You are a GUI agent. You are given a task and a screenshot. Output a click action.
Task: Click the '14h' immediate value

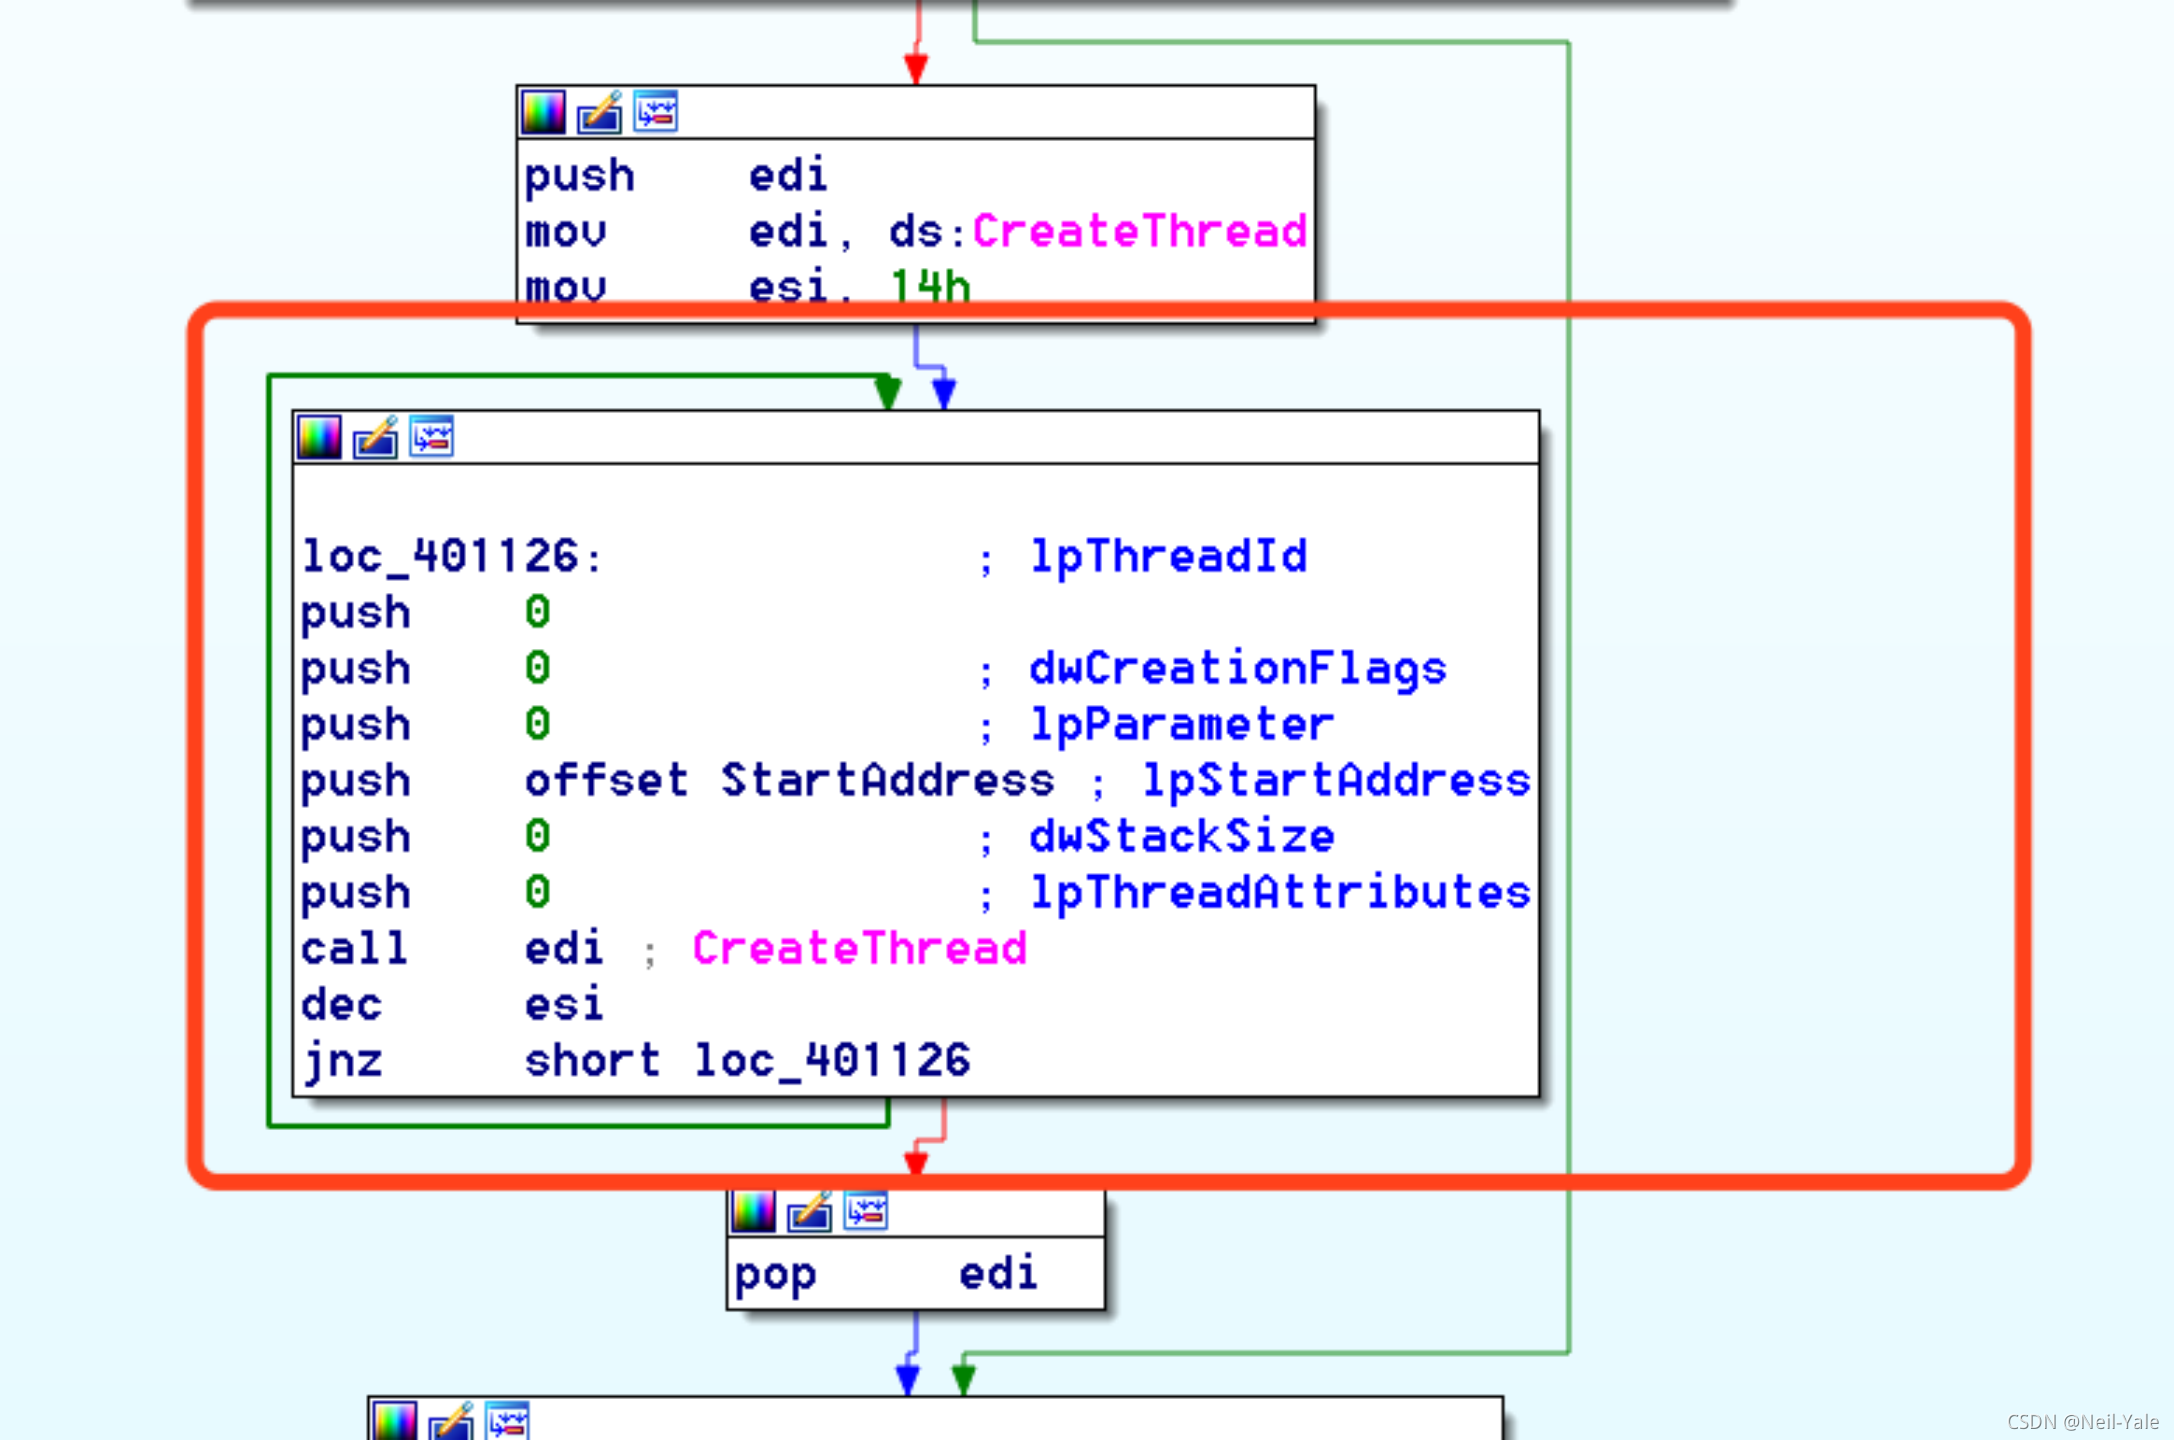(x=930, y=287)
